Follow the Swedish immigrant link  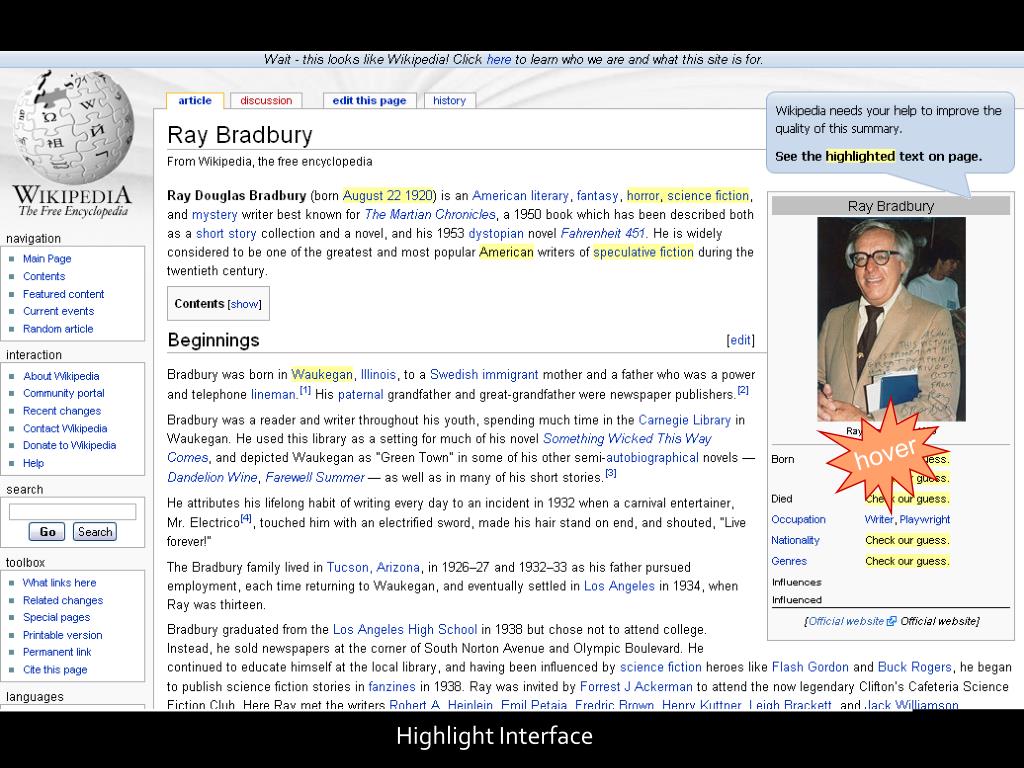click(484, 375)
